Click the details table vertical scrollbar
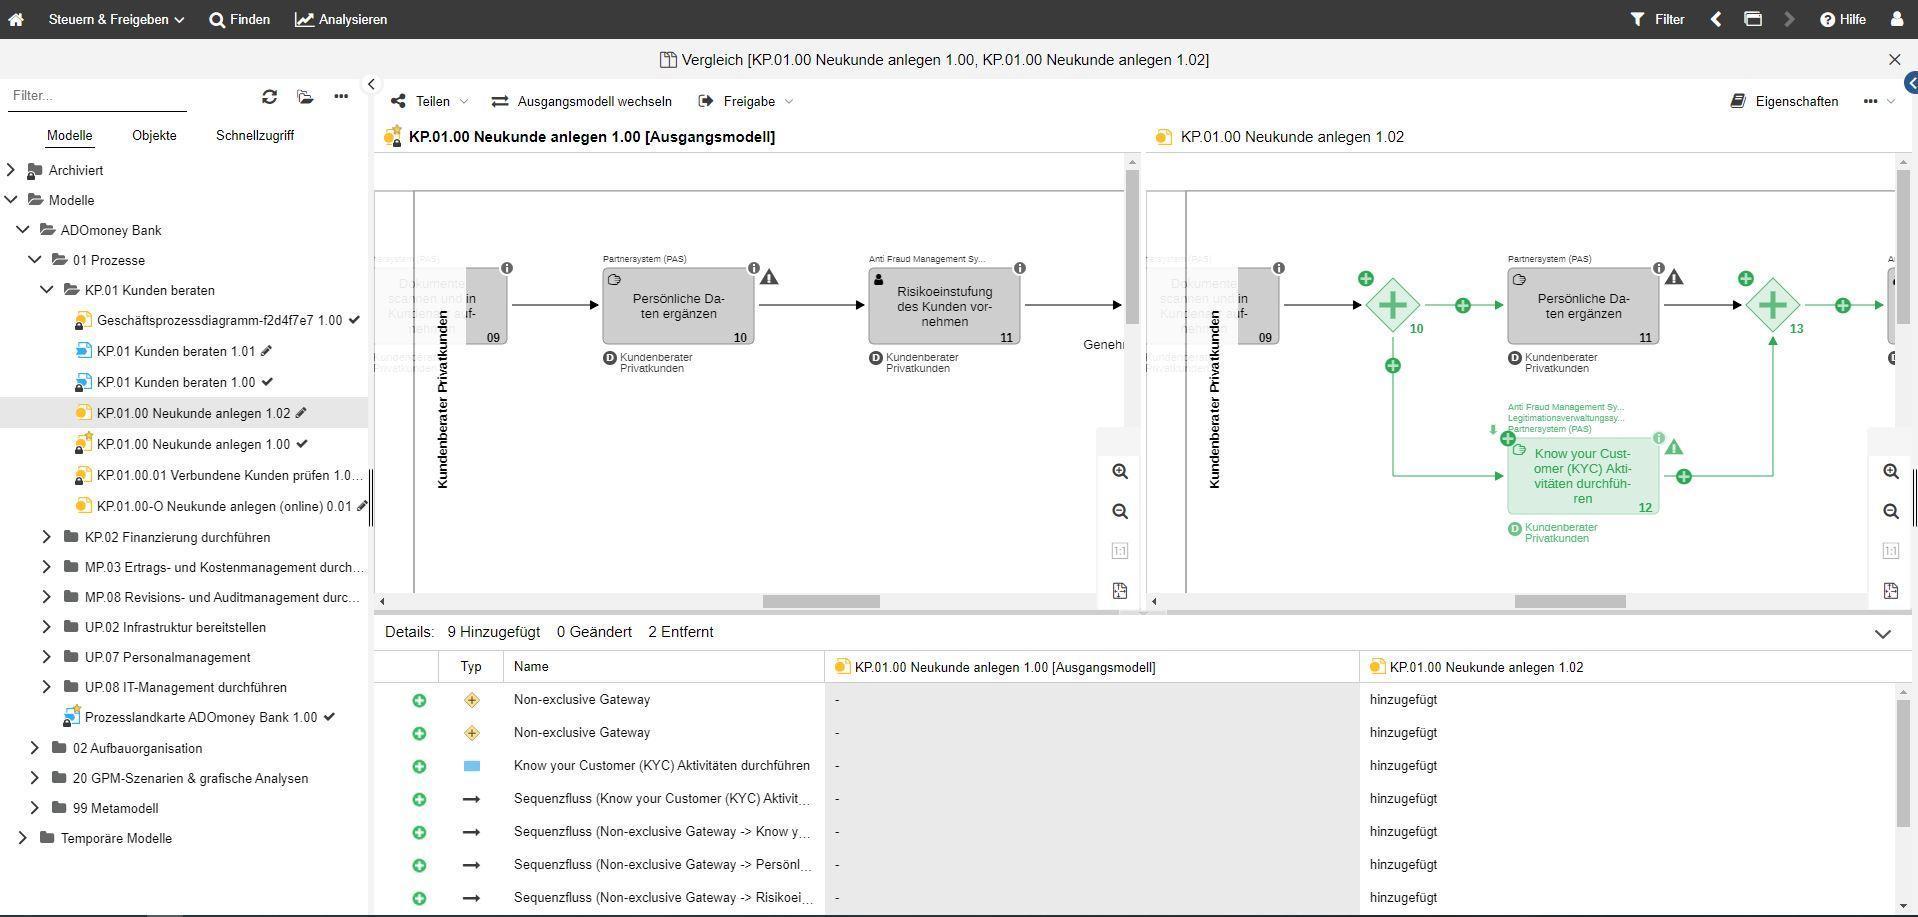This screenshot has height=917, width=1918. (1902, 763)
